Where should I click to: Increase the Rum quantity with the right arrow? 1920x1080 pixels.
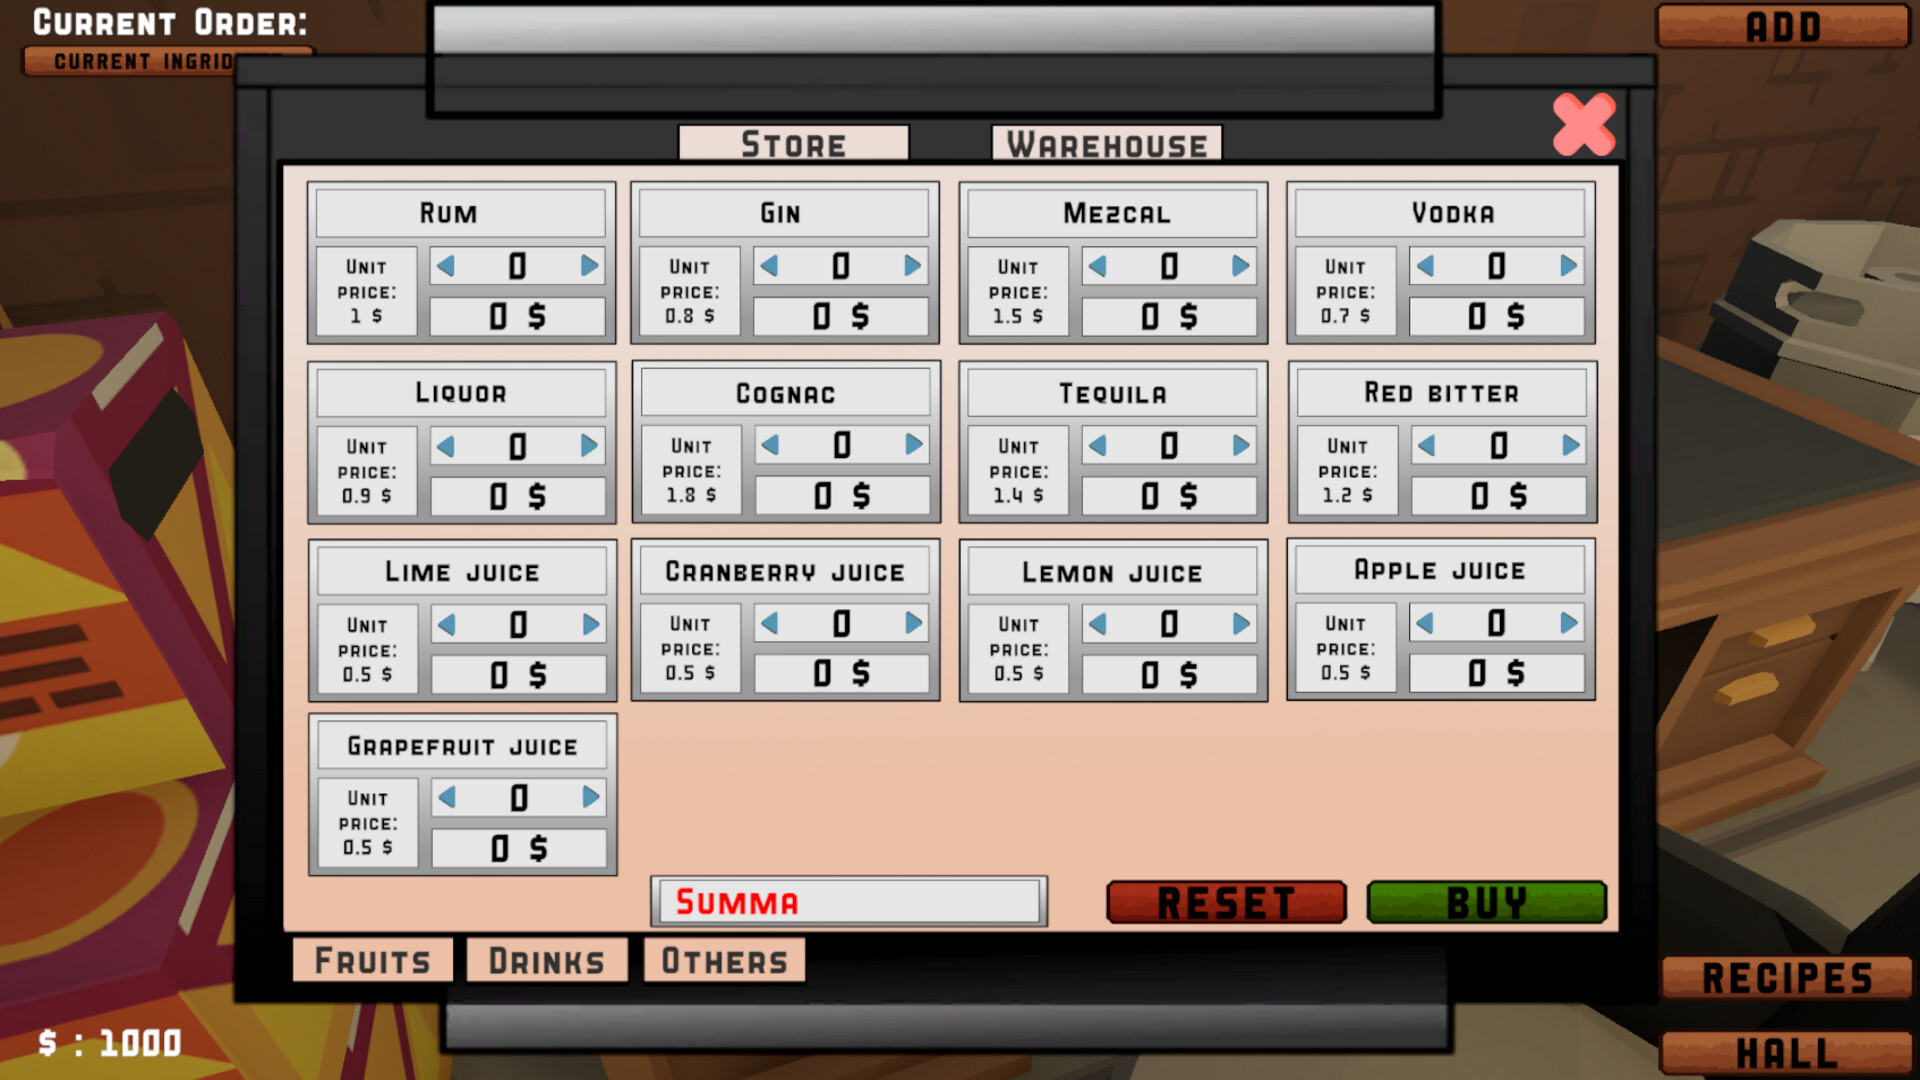(x=590, y=265)
